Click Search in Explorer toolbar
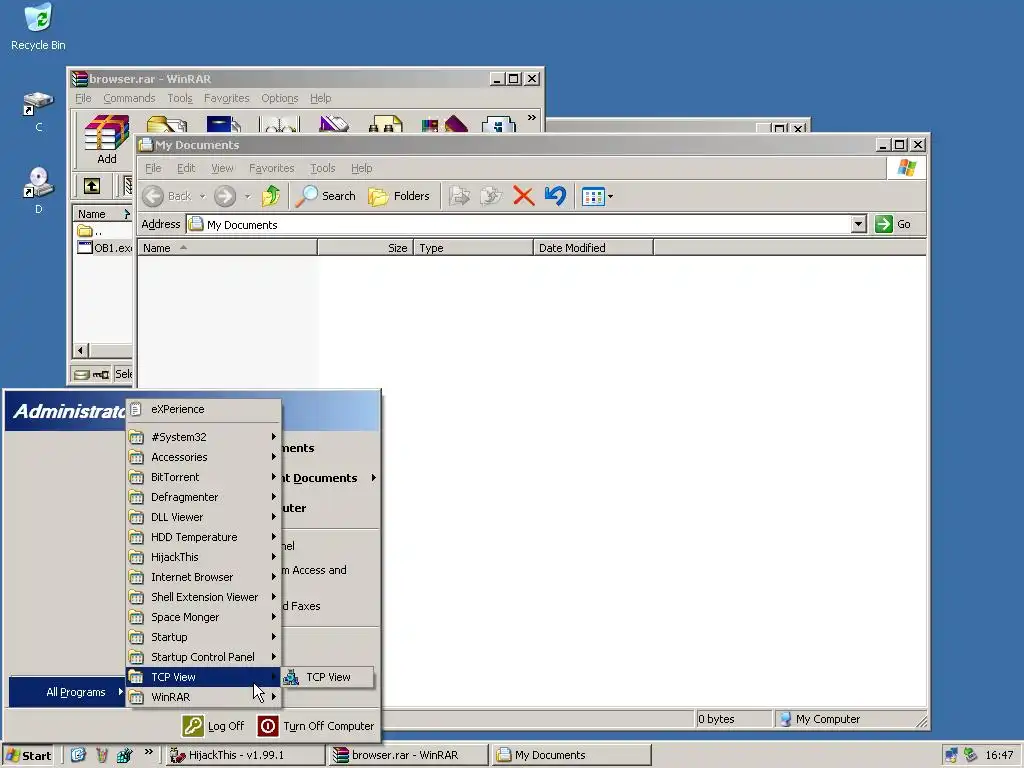Image resolution: width=1024 pixels, height=768 pixels. tap(325, 196)
